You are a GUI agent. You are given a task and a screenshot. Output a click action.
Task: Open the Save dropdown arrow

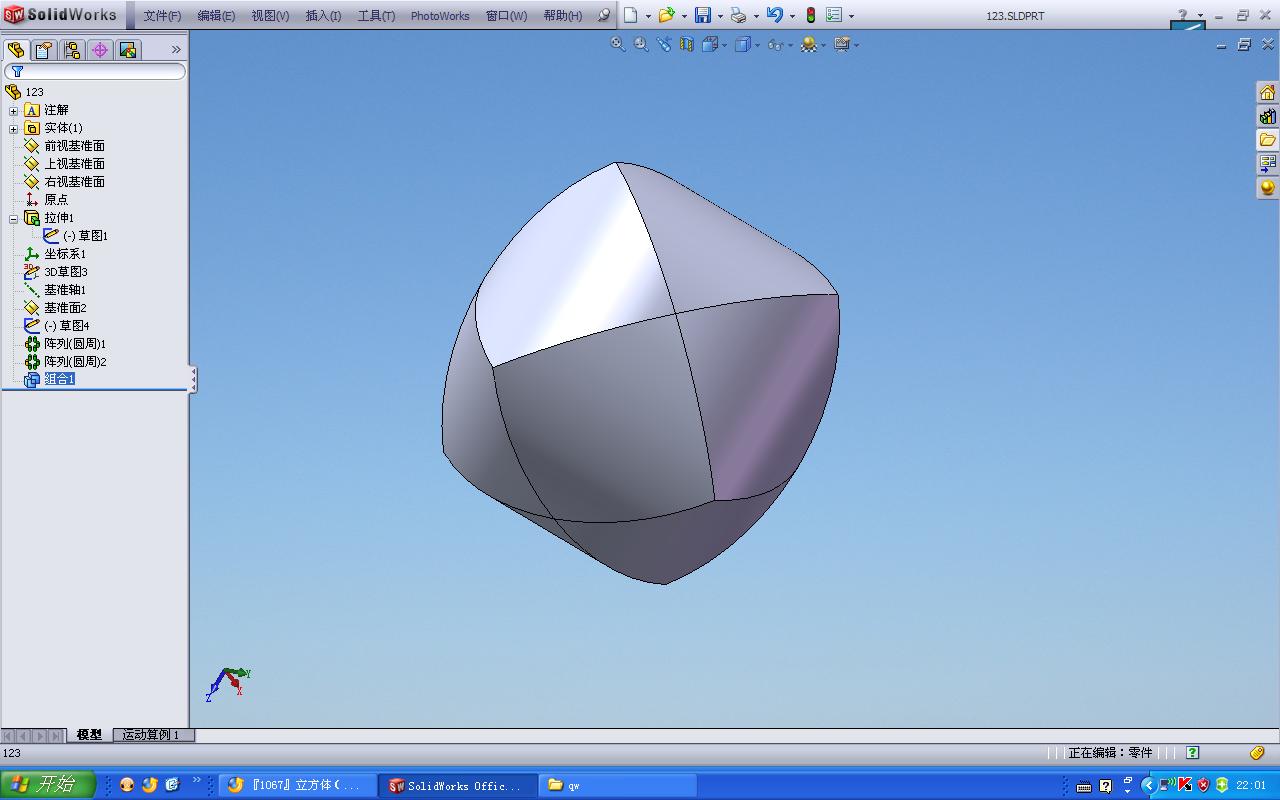pyautogui.click(x=720, y=16)
